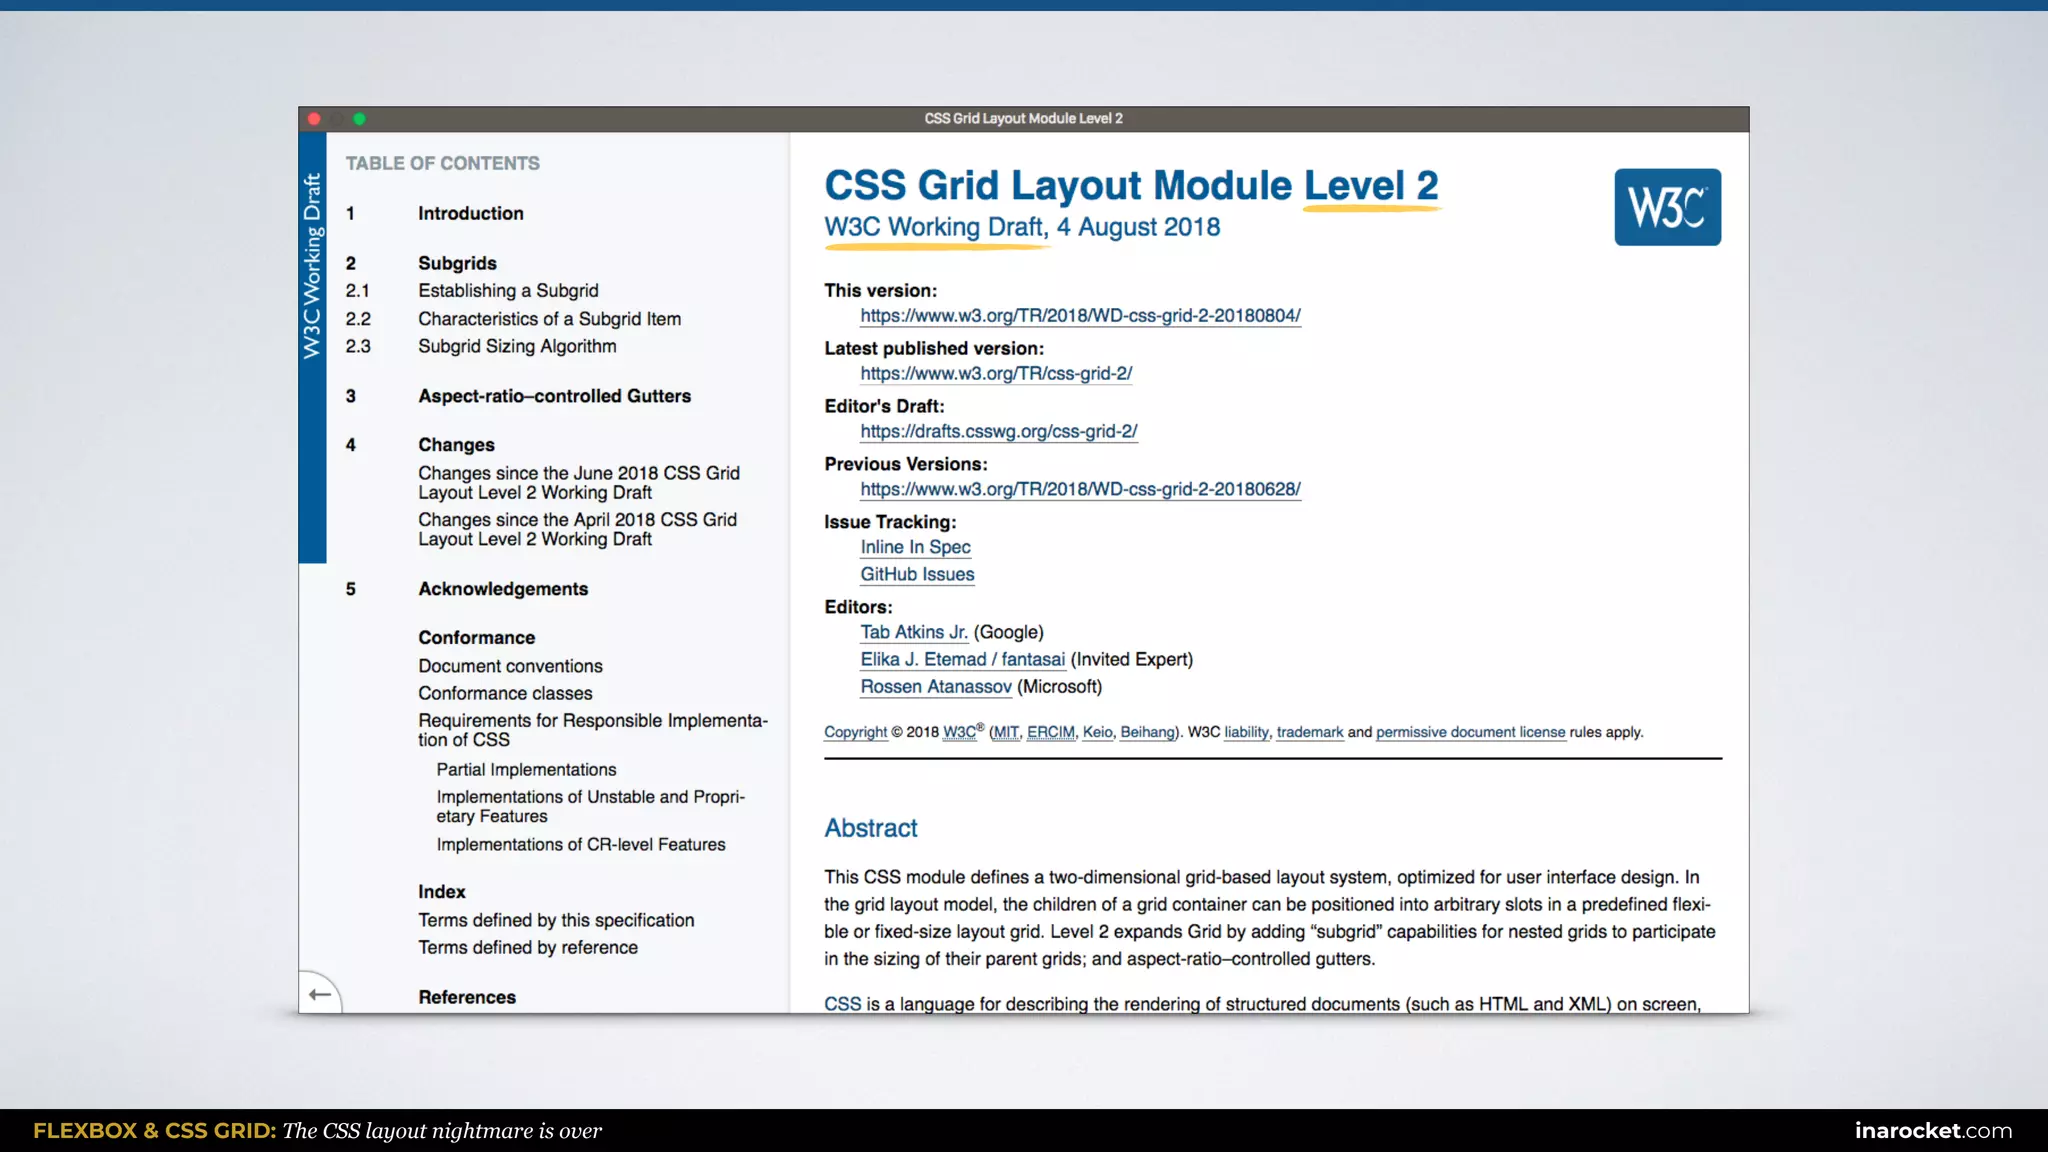2048x1152 pixels.
Task: Open Aspect-ratio–controlled Gutters section
Action: tap(554, 396)
